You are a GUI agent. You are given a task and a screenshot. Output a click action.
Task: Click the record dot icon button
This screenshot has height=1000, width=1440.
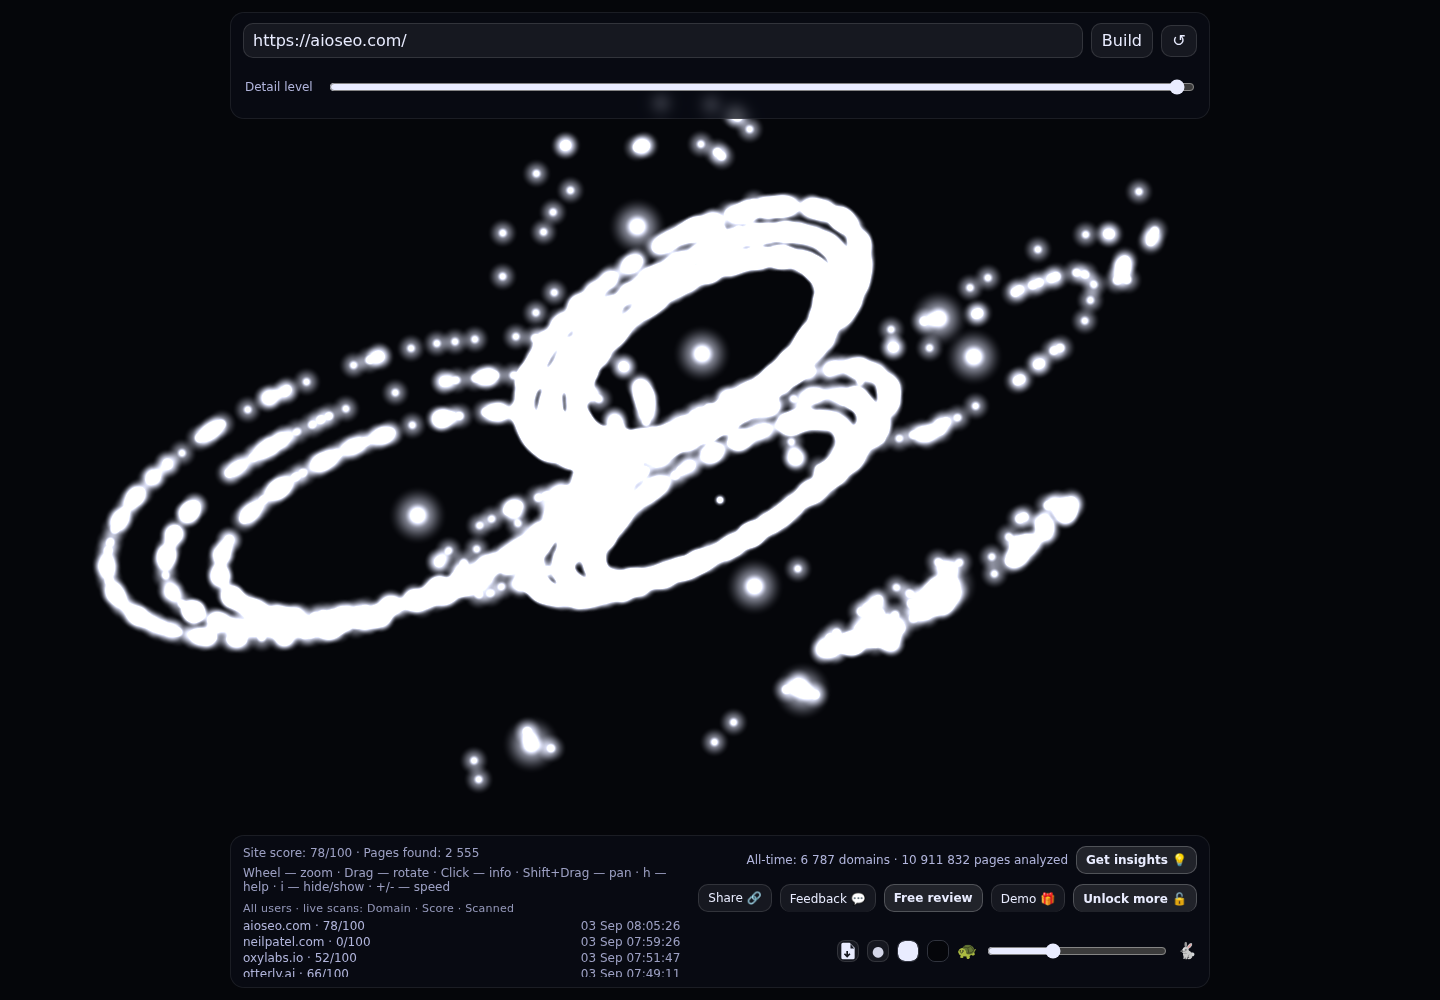[x=878, y=951]
